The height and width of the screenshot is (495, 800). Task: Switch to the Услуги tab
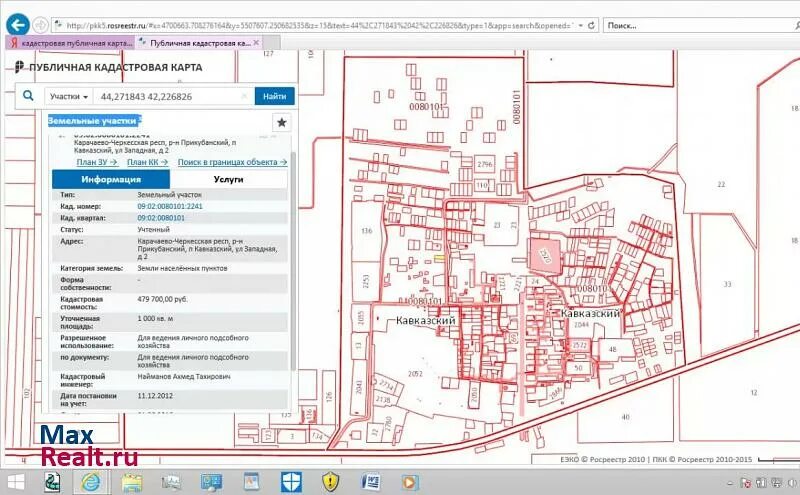(x=228, y=180)
